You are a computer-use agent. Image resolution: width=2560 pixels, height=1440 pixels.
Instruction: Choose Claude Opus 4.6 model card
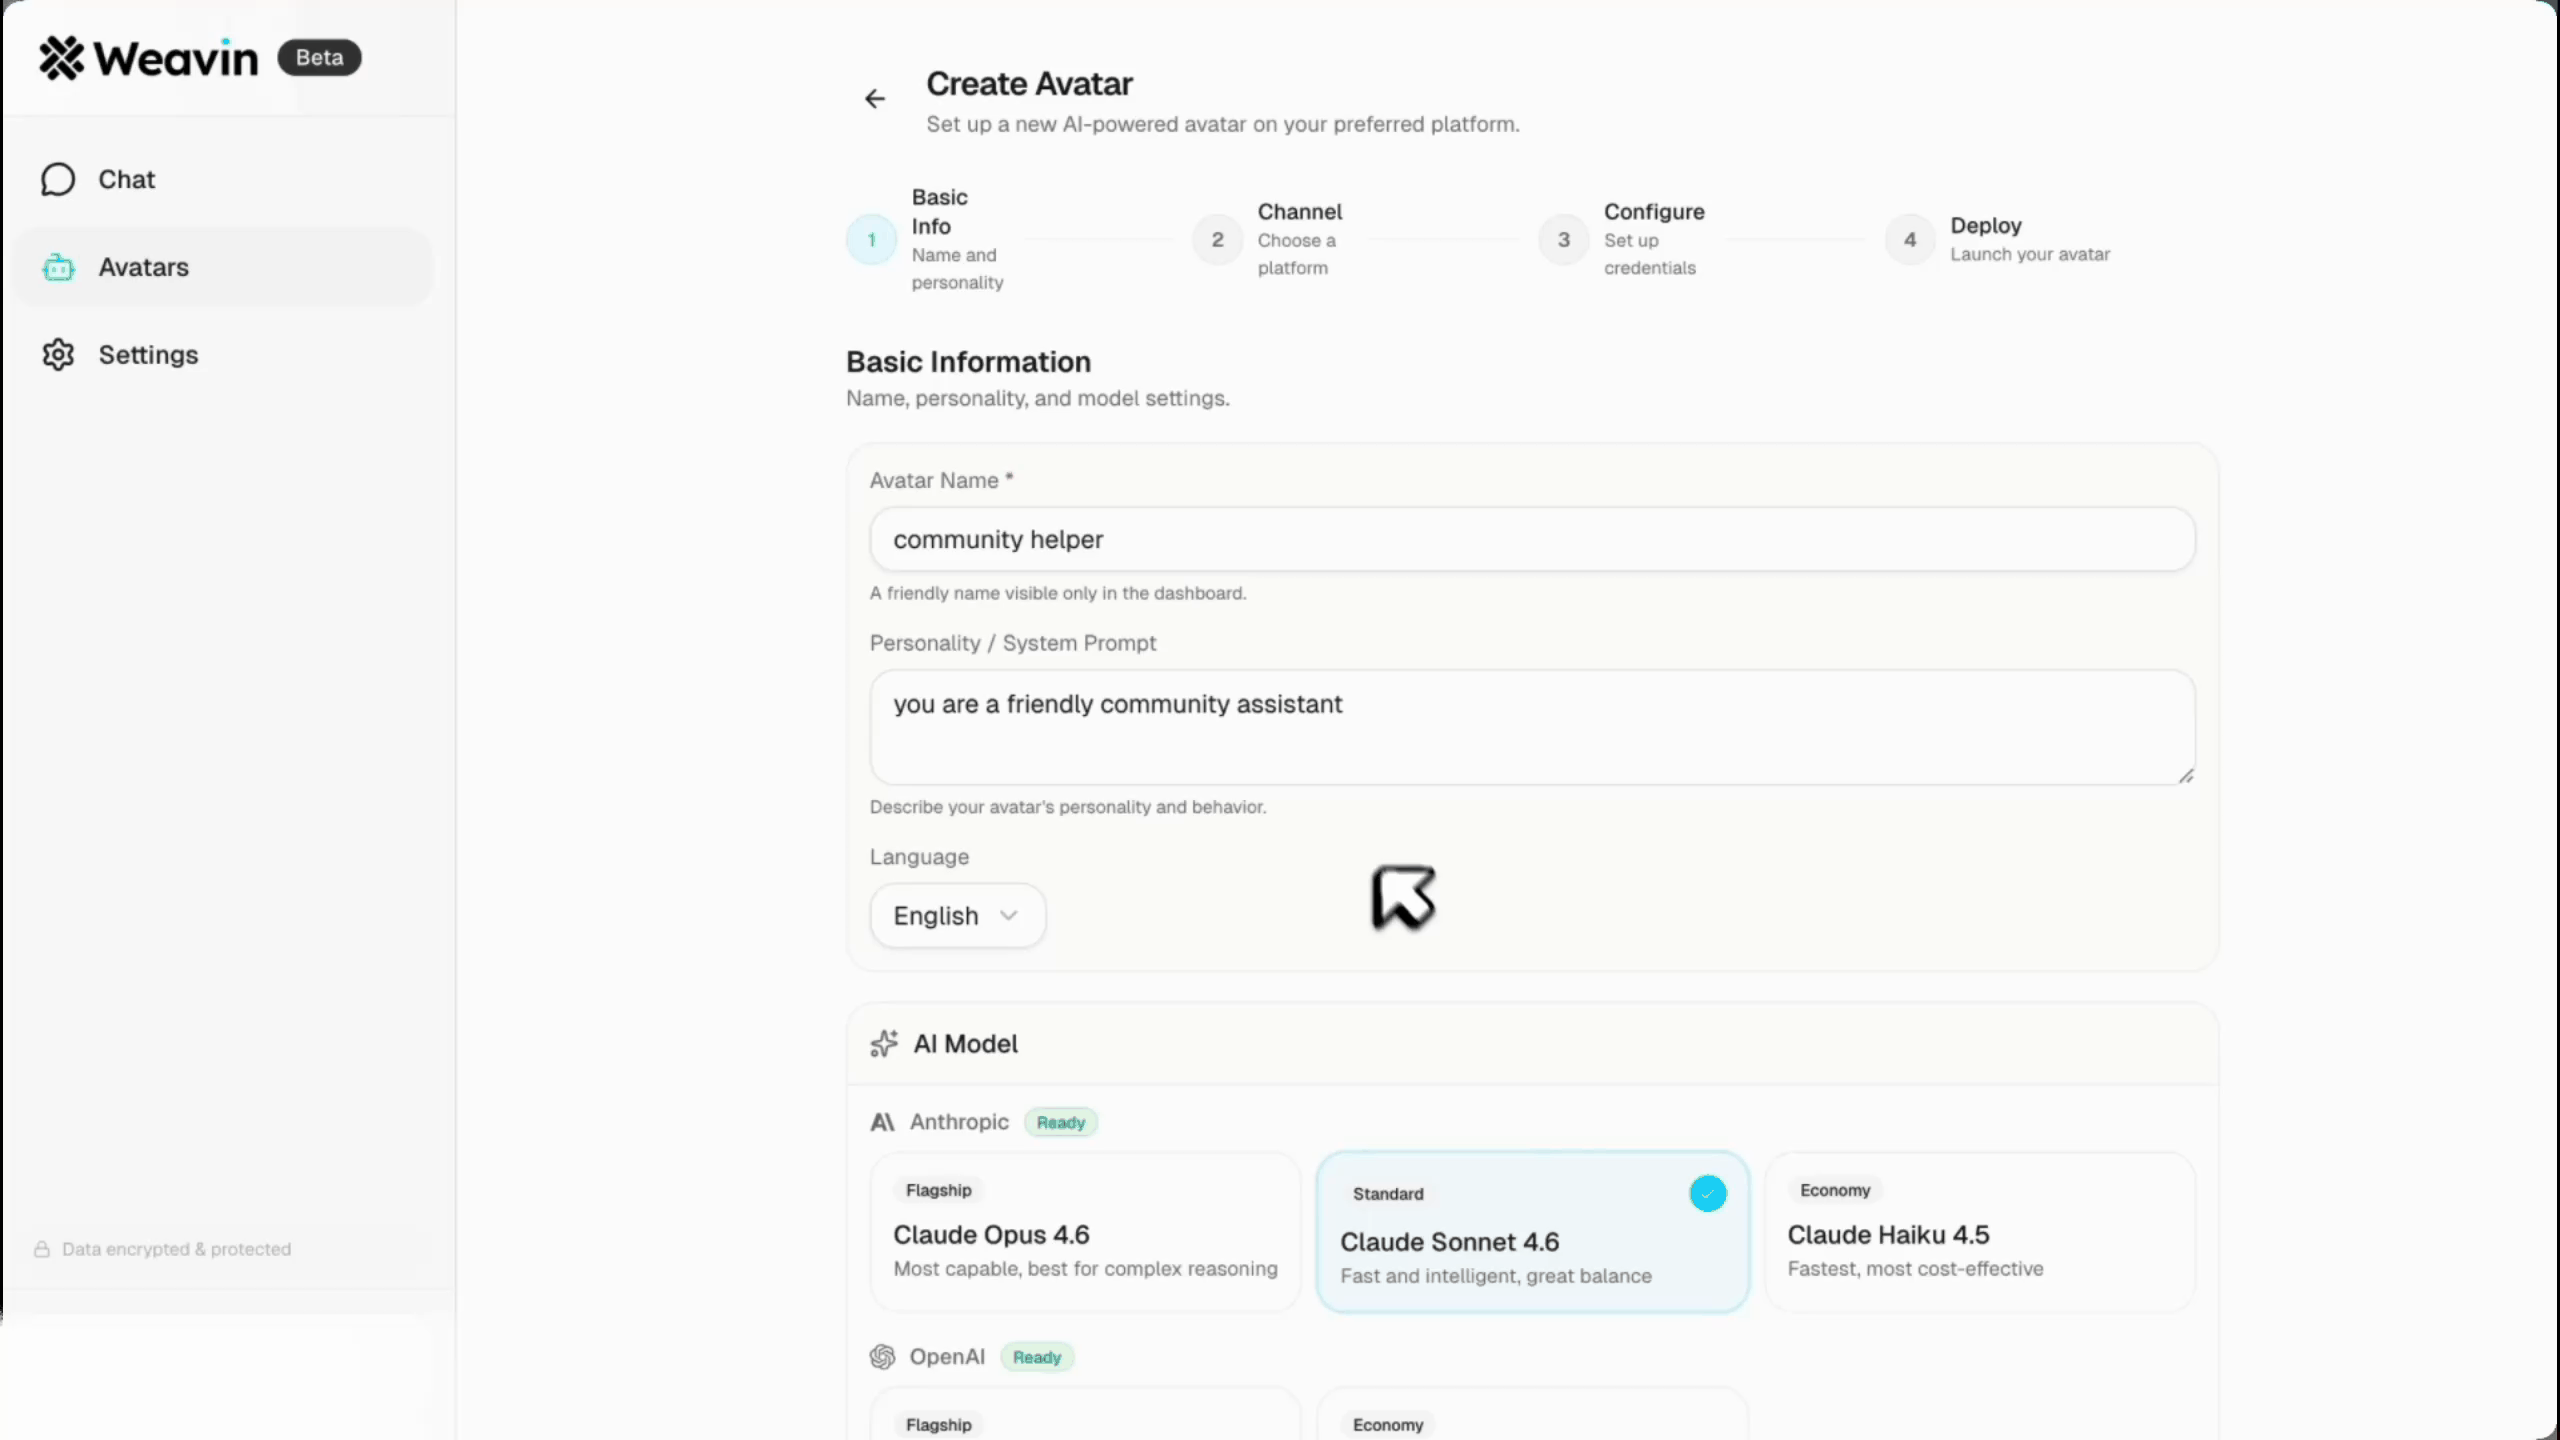(x=1085, y=1232)
